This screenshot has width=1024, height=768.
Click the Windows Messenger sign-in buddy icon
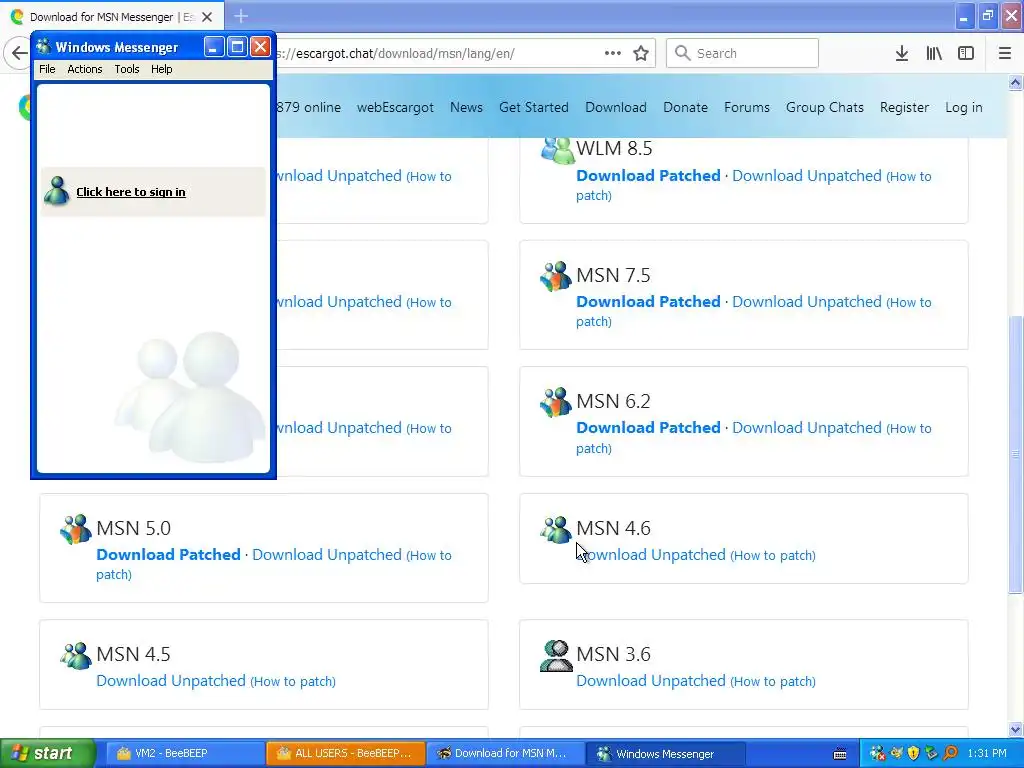click(x=57, y=191)
